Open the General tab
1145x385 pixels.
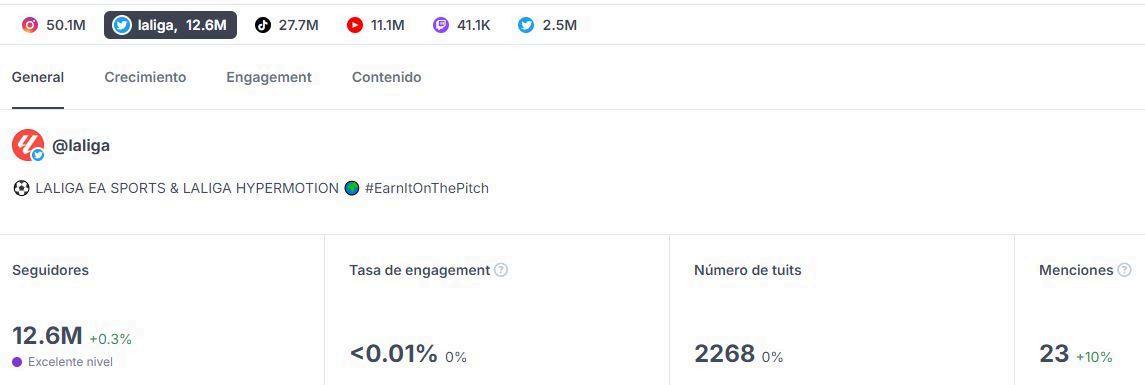pyautogui.click(x=38, y=77)
